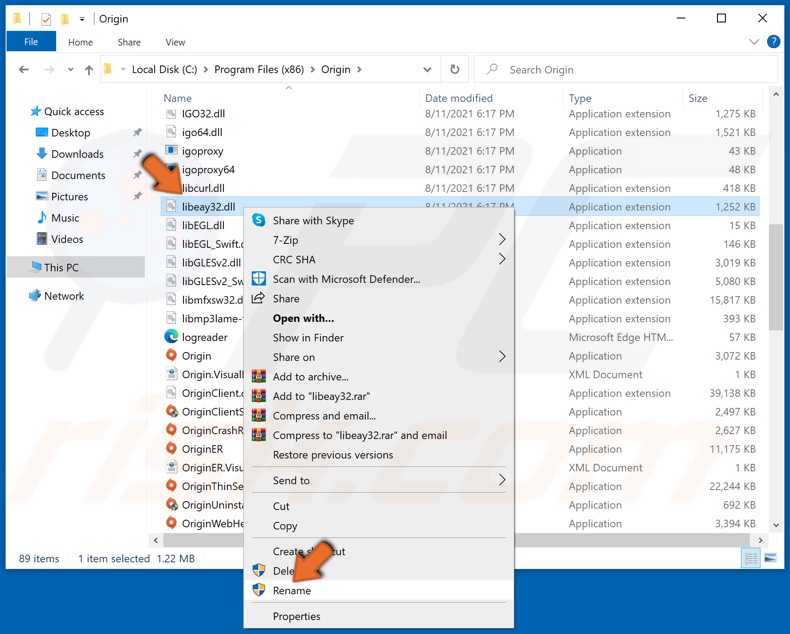Click Program Files (x86) in breadcrumb

click(259, 70)
